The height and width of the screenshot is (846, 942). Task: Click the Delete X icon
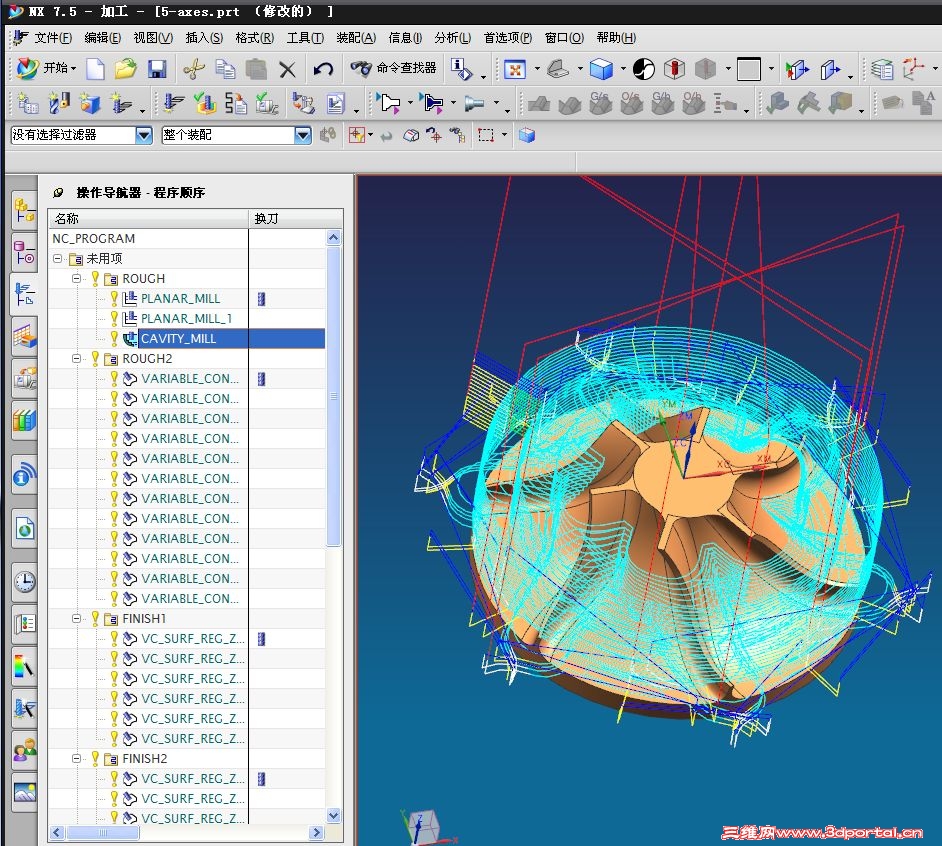287,70
